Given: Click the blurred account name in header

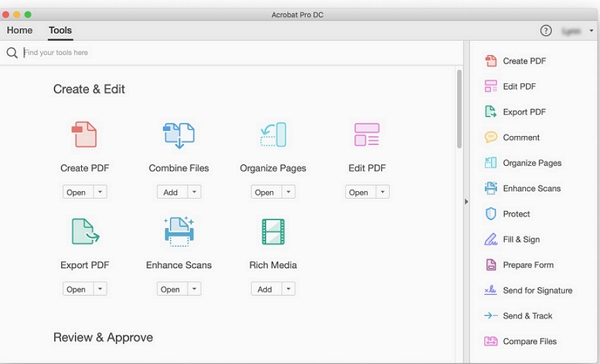Looking at the screenshot, I should pyautogui.click(x=572, y=31).
